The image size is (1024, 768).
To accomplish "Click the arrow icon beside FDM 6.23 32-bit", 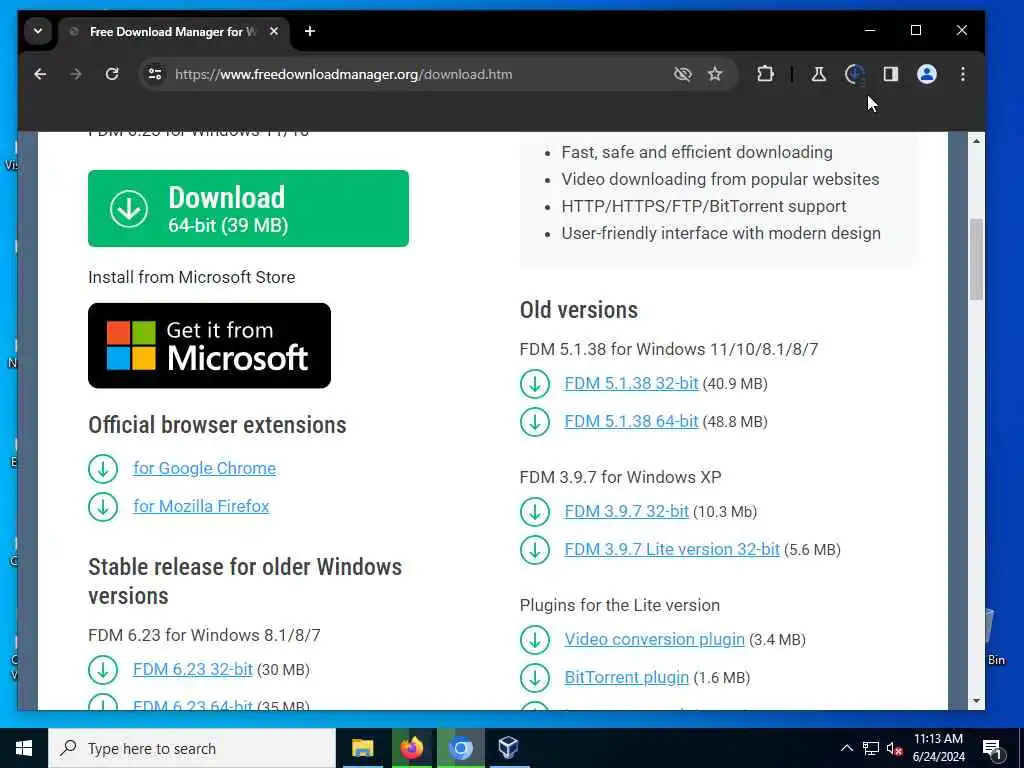I will (103, 669).
